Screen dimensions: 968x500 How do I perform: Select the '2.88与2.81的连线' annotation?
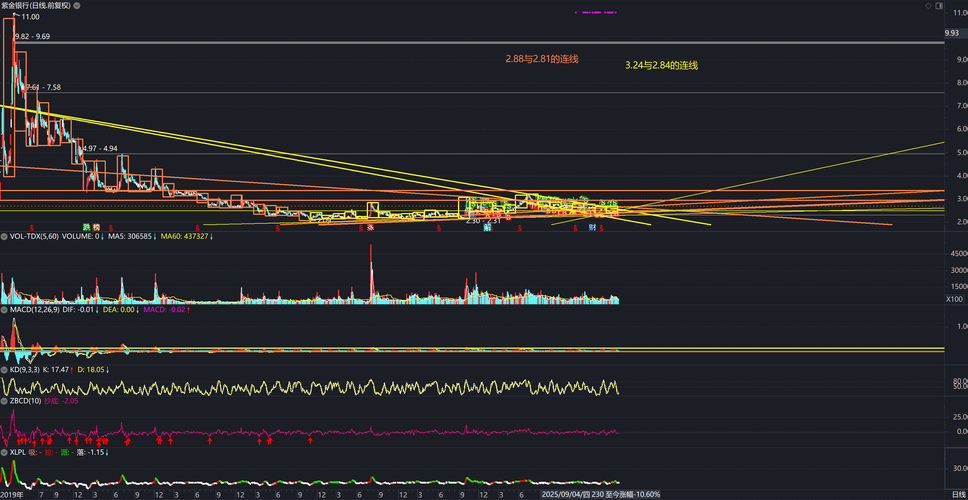click(x=541, y=59)
